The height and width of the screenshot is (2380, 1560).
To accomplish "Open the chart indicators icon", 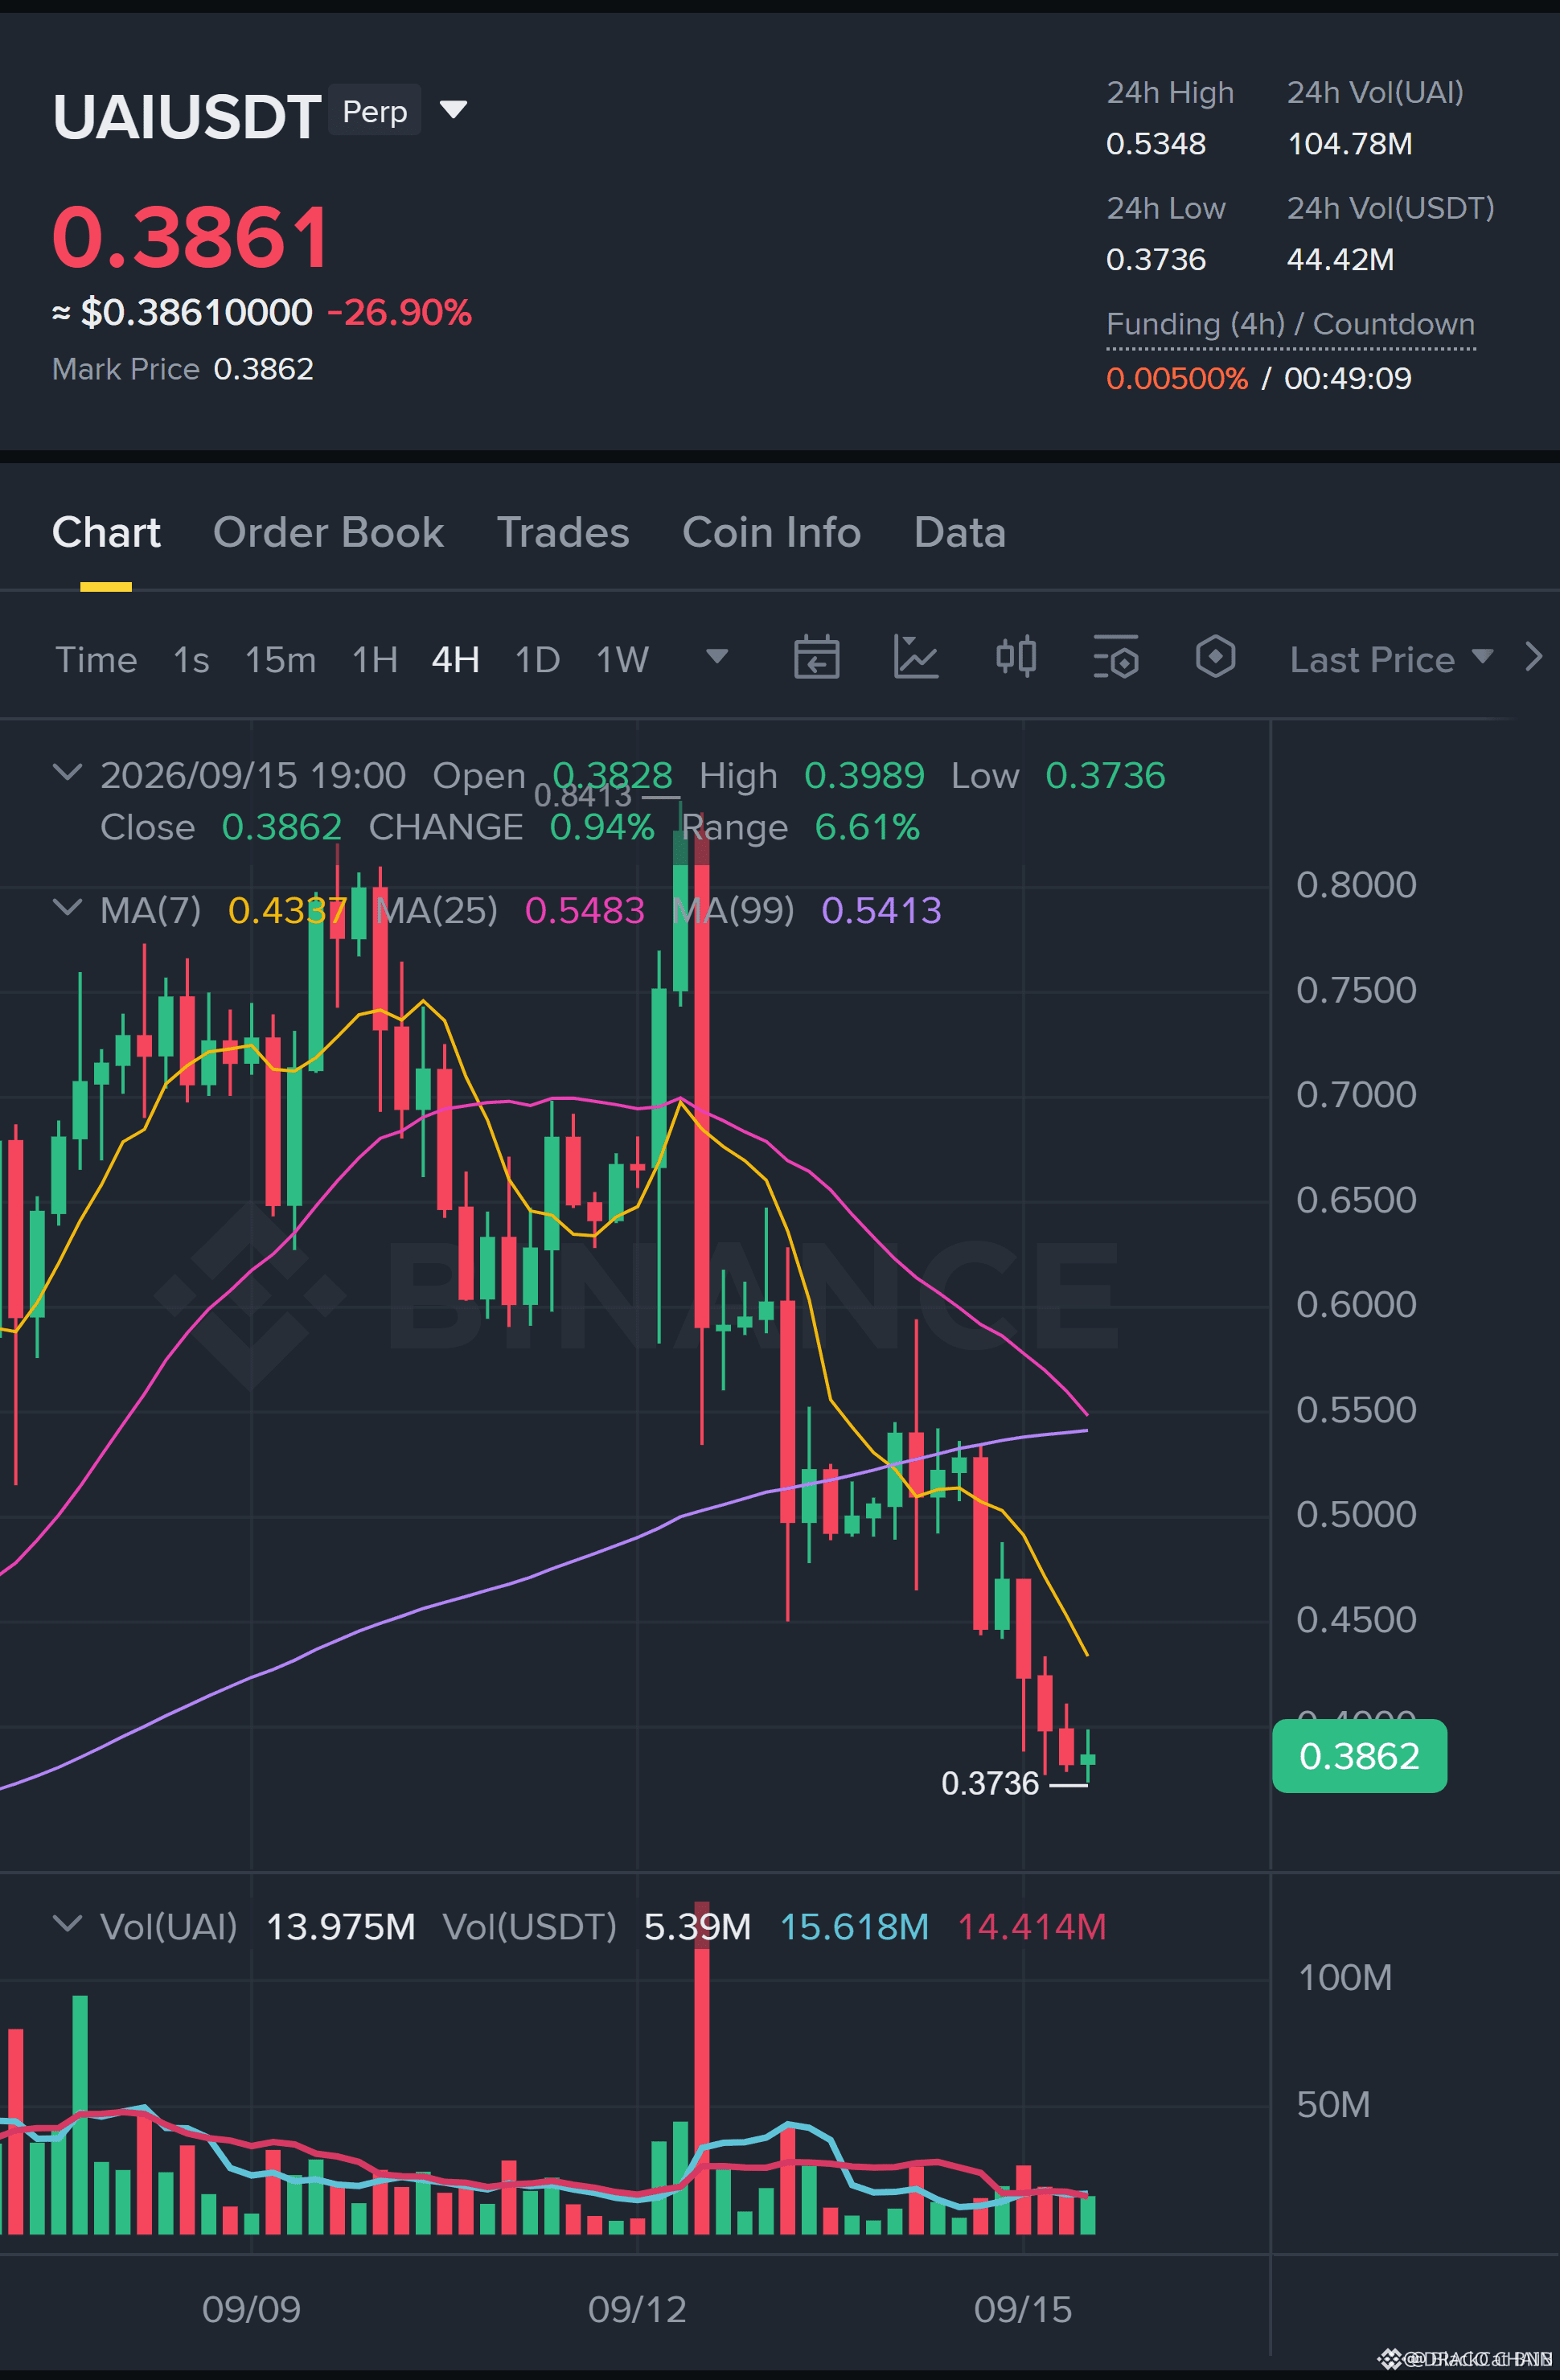I will pos(915,658).
